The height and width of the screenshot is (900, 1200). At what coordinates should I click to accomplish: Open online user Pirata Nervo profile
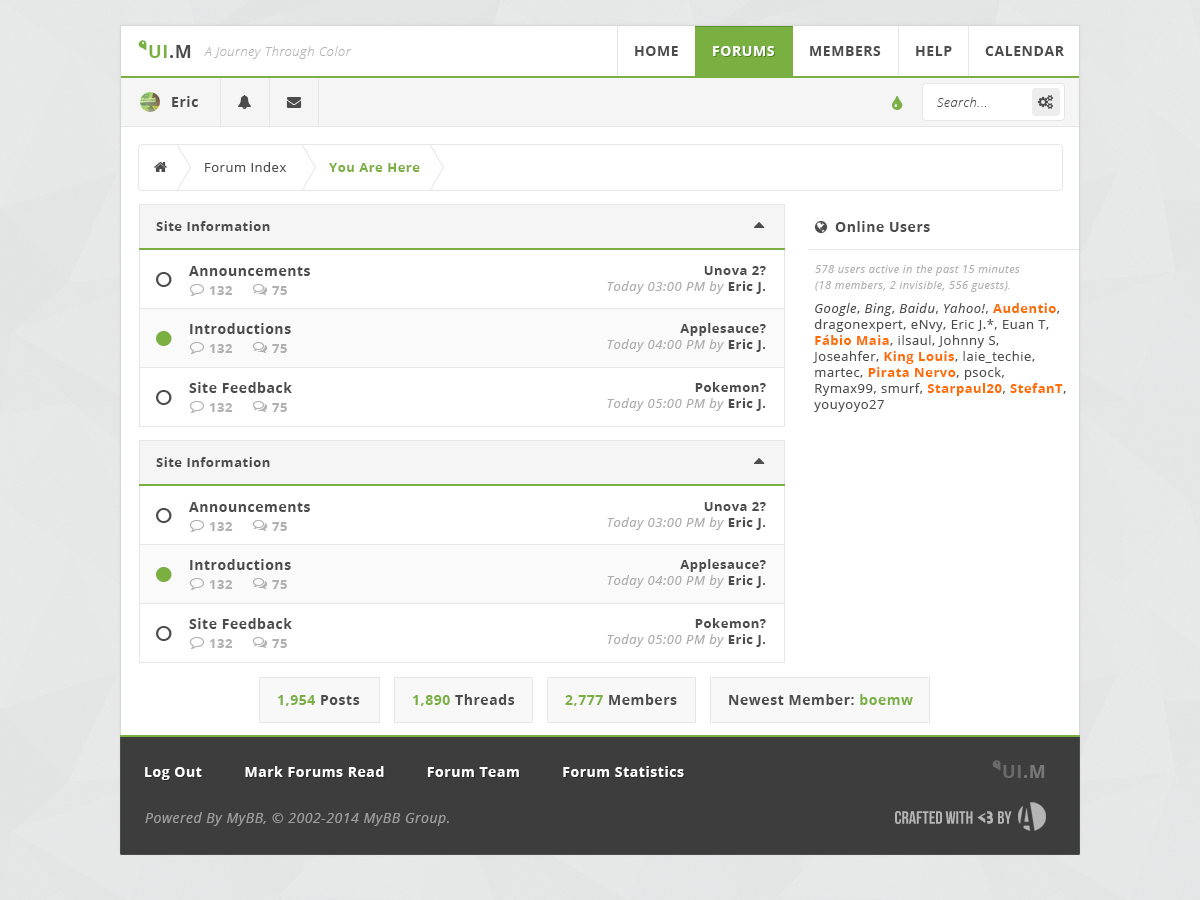[x=912, y=372]
